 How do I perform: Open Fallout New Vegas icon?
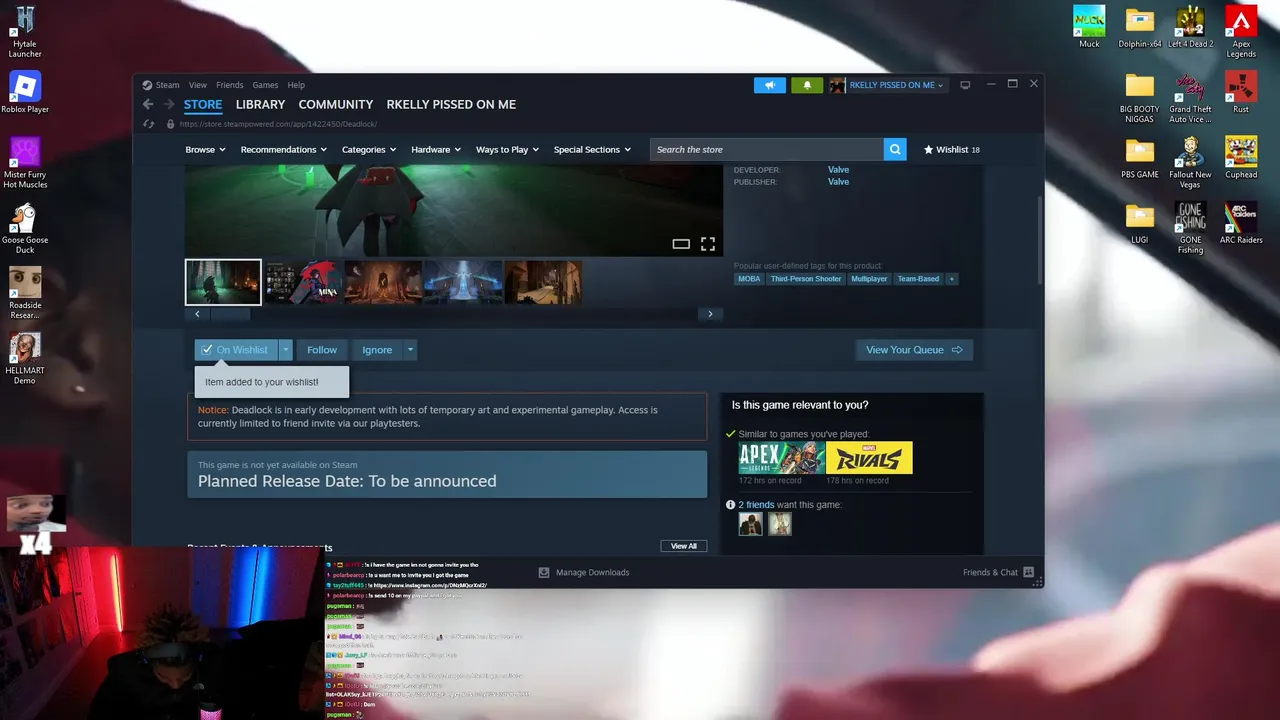pos(1190,162)
